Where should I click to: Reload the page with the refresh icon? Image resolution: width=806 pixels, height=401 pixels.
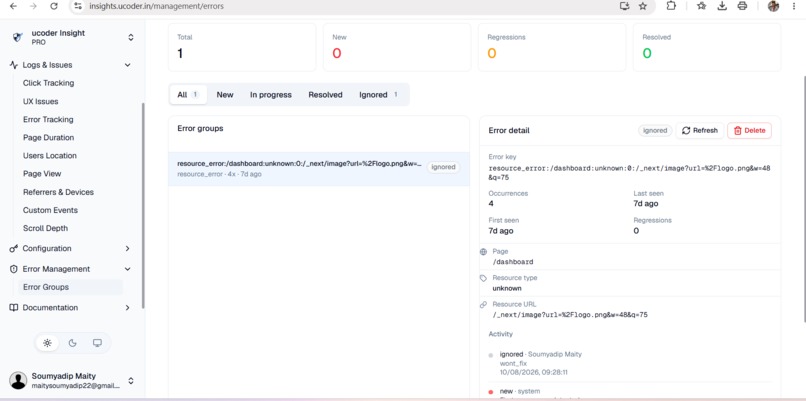pyautogui.click(x=54, y=6)
